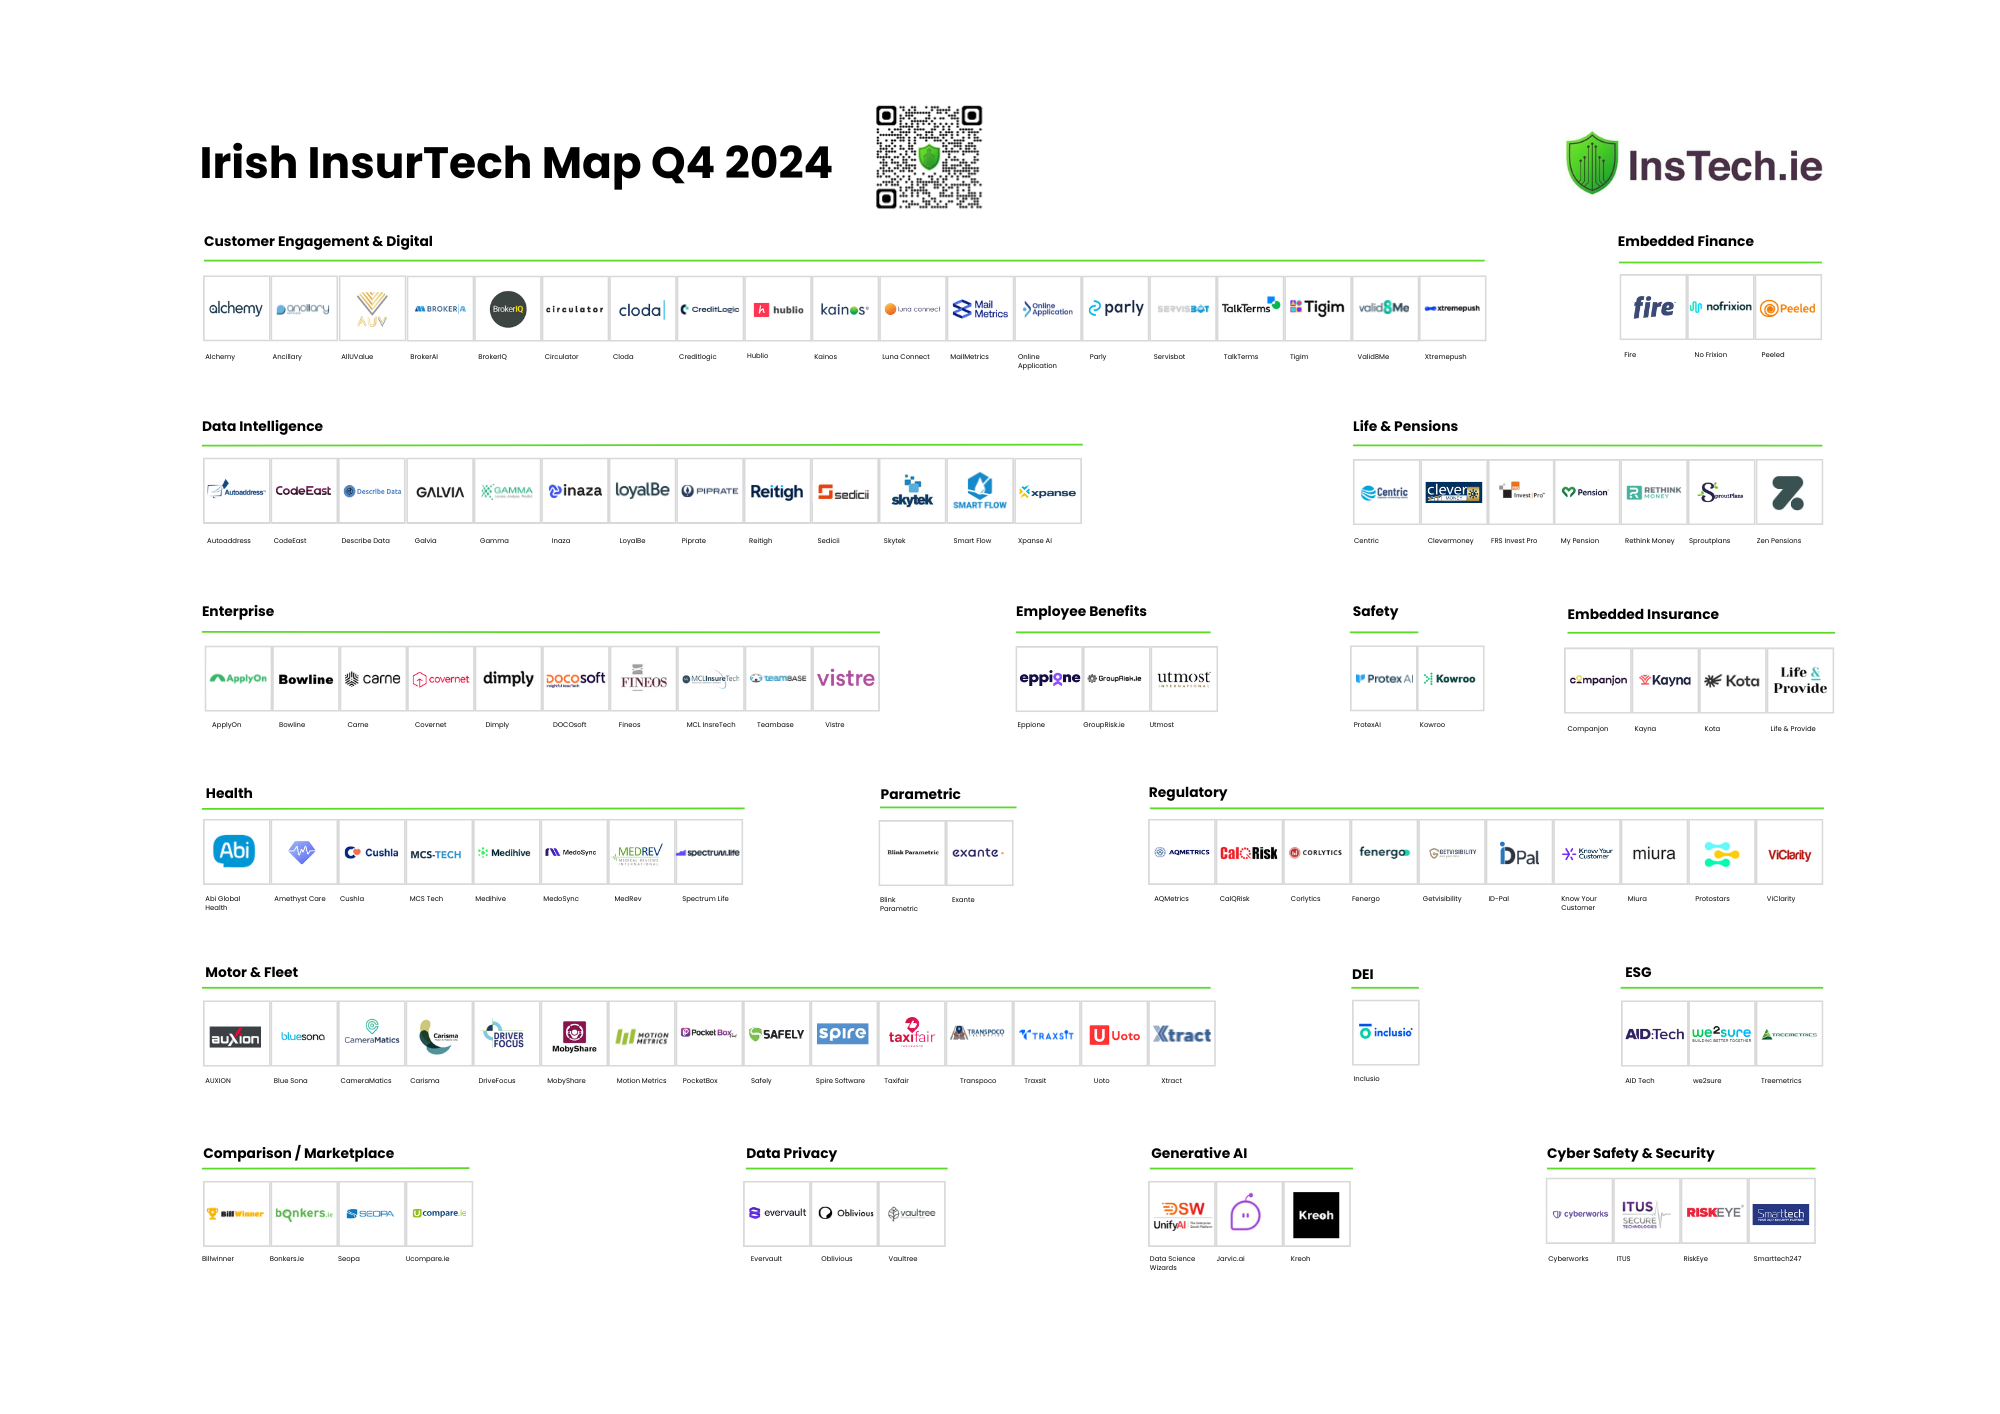Select the Kreoh logo under Generative AI
2000x1414 pixels.
click(x=1317, y=1214)
